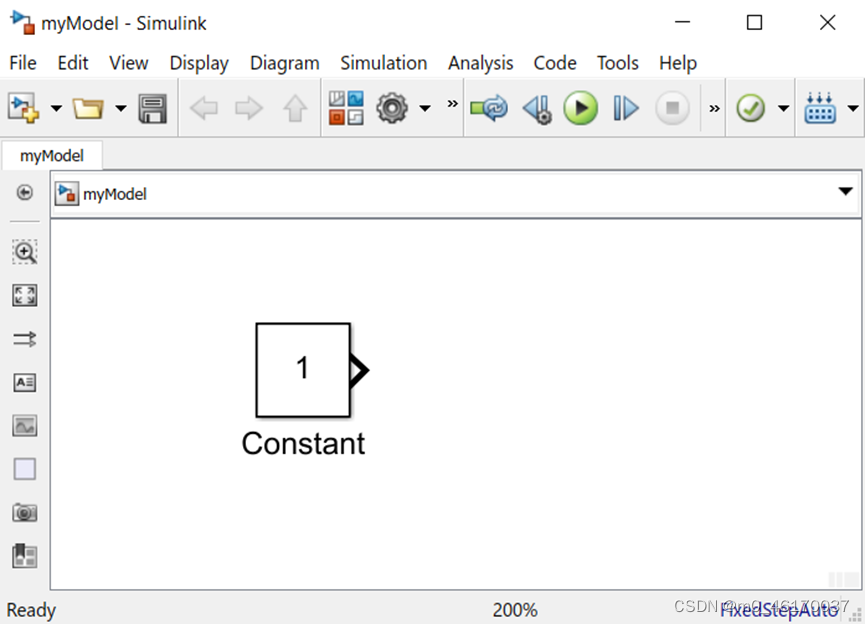Select the Constant block
Viewport: 865px width, 624px height.
[303, 370]
